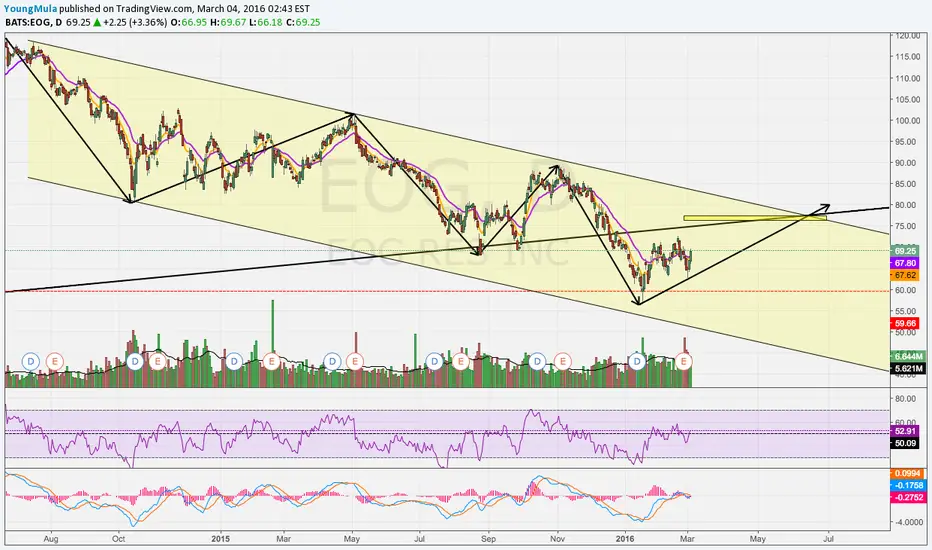This screenshot has height=550, width=932.
Task: Click the BATS:EOG, D symbol title
Action: point(33,22)
